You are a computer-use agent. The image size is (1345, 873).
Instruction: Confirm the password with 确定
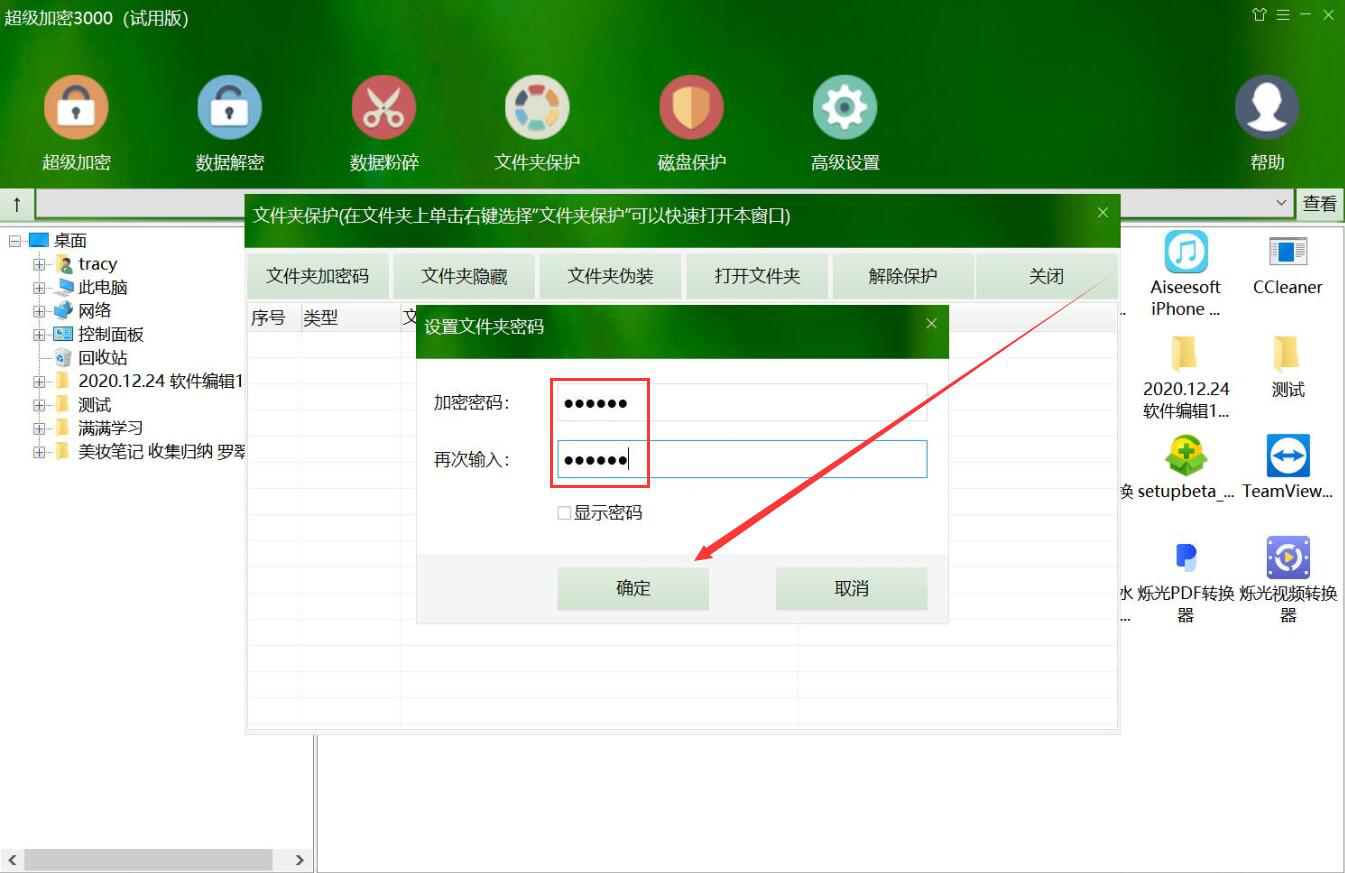point(633,589)
